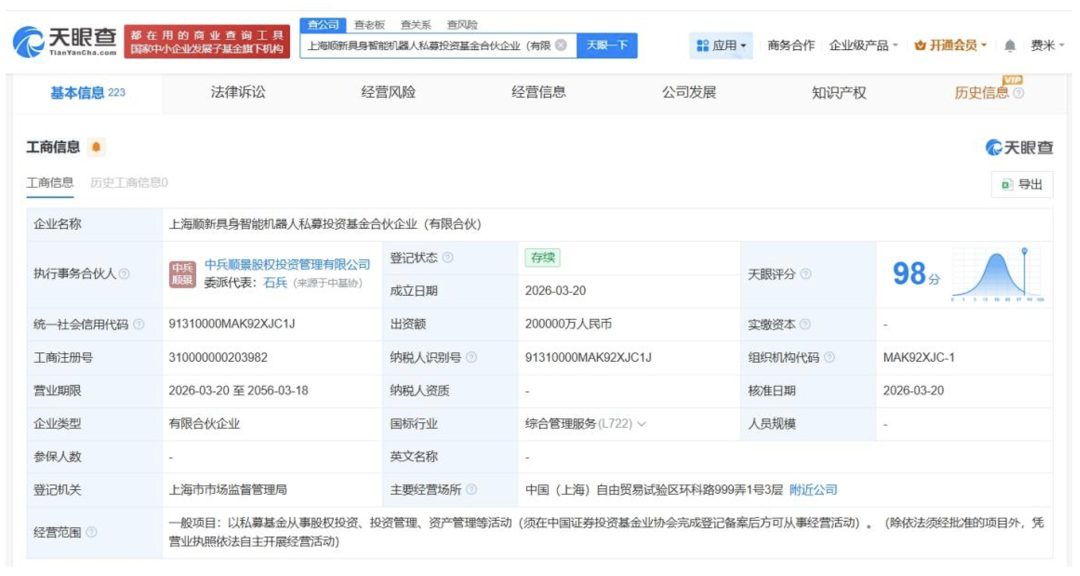The width and height of the screenshot is (1080, 576).
Task: Select the 查公司 search tab
Action: point(322,25)
